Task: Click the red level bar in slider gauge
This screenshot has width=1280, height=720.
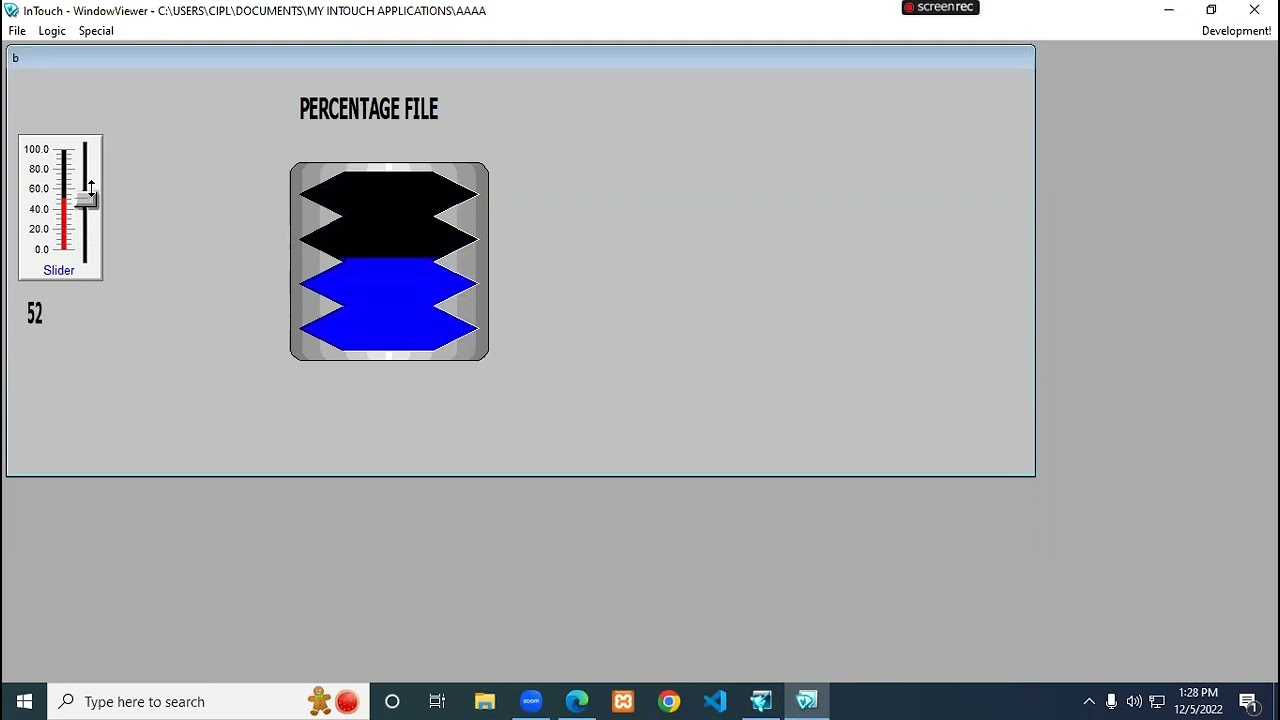Action: 65,223
